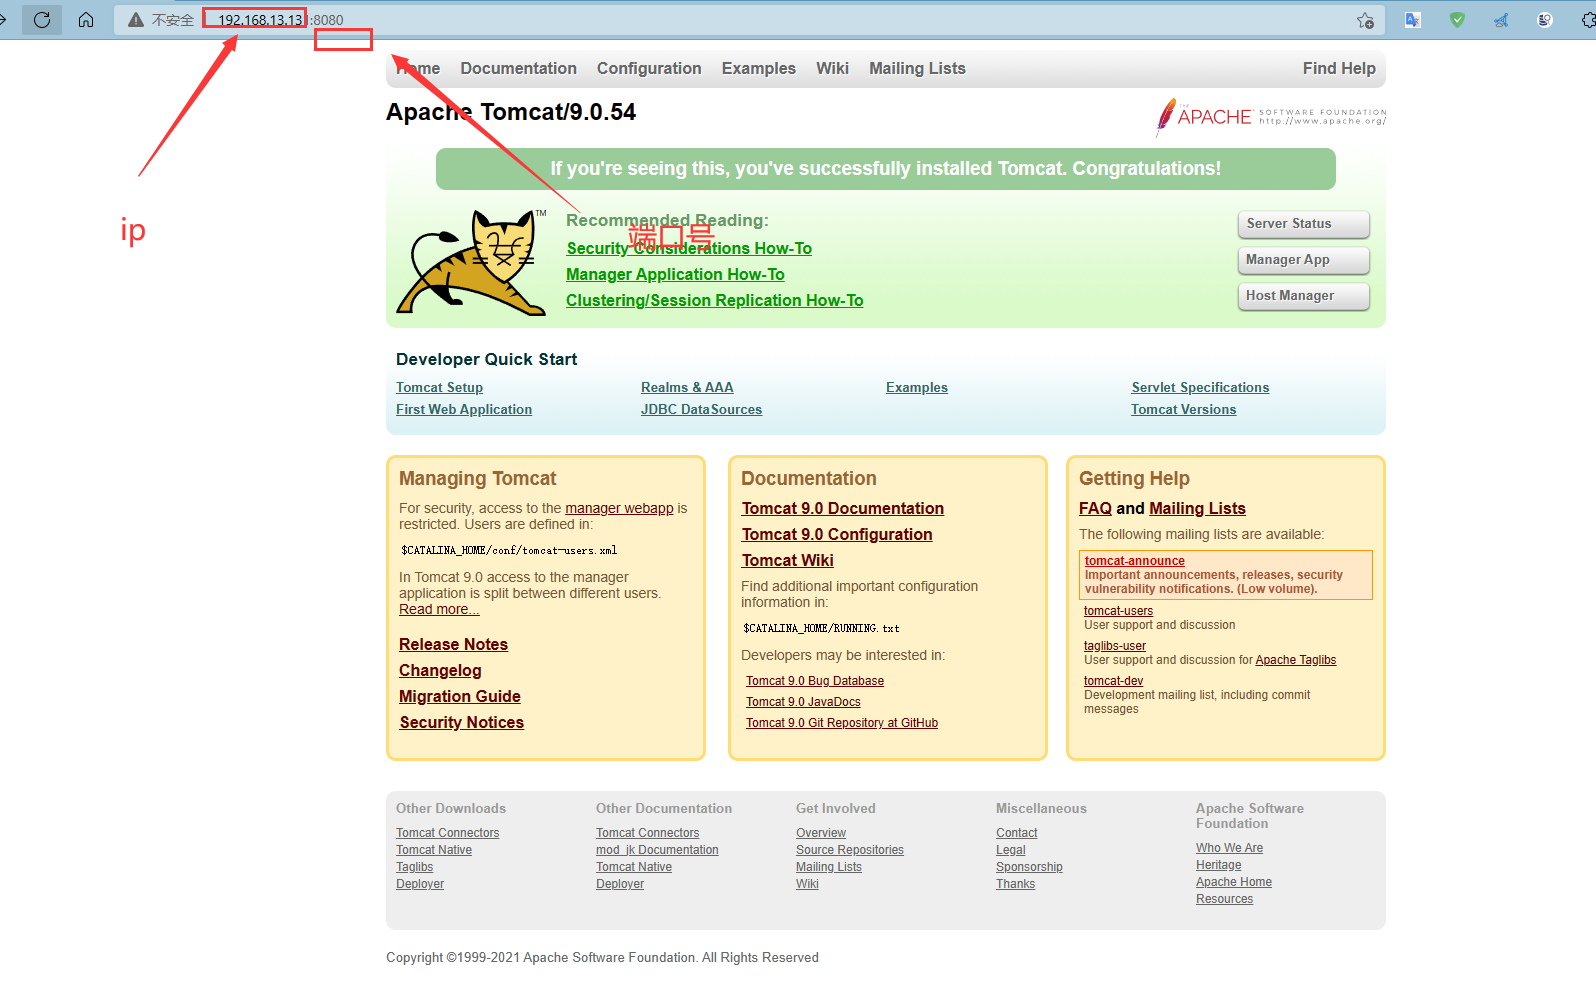Open the database search extension icon

1545,20
